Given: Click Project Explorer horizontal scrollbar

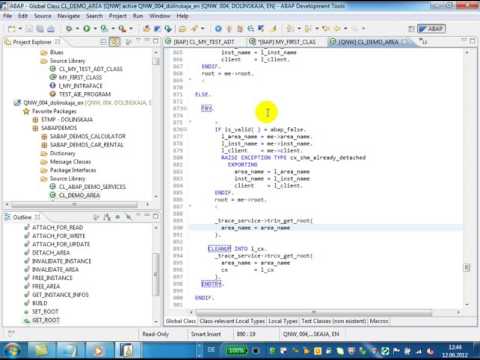Looking at the screenshot, I should [x=74, y=204].
